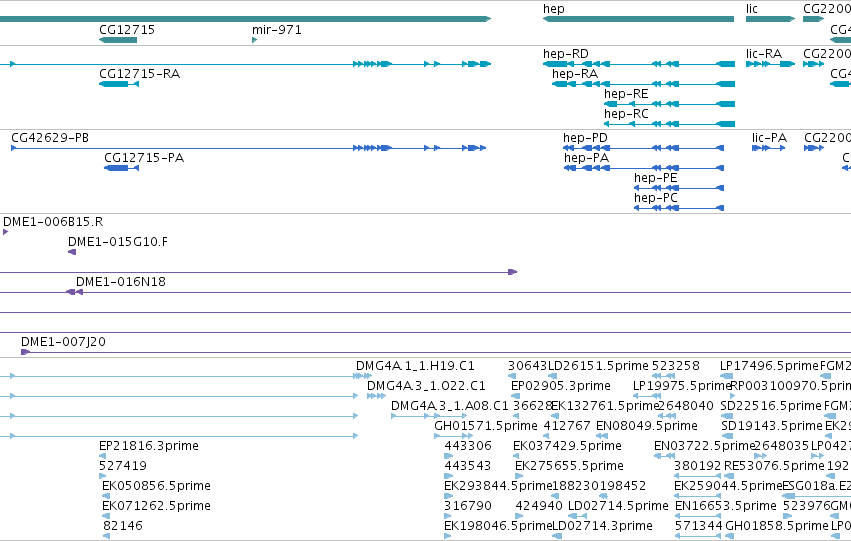Select the EN08049.5prime EST
The height and width of the screenshot is (541, 851).
pos(602,436)
